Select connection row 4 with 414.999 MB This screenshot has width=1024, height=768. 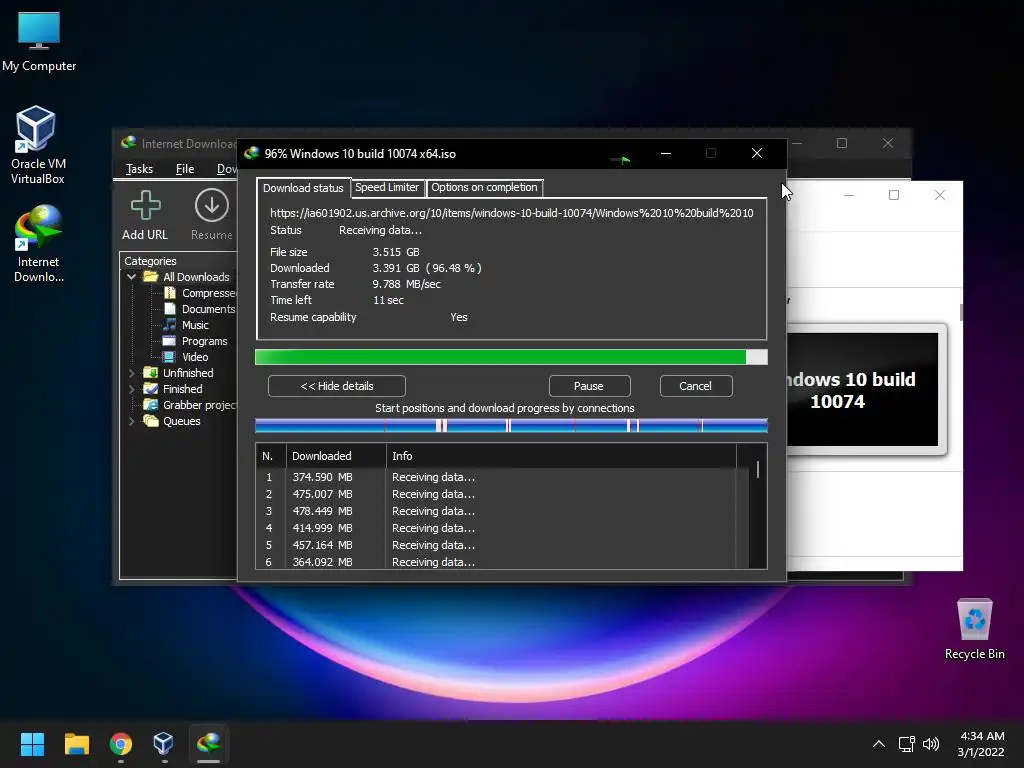pos(496,528)
